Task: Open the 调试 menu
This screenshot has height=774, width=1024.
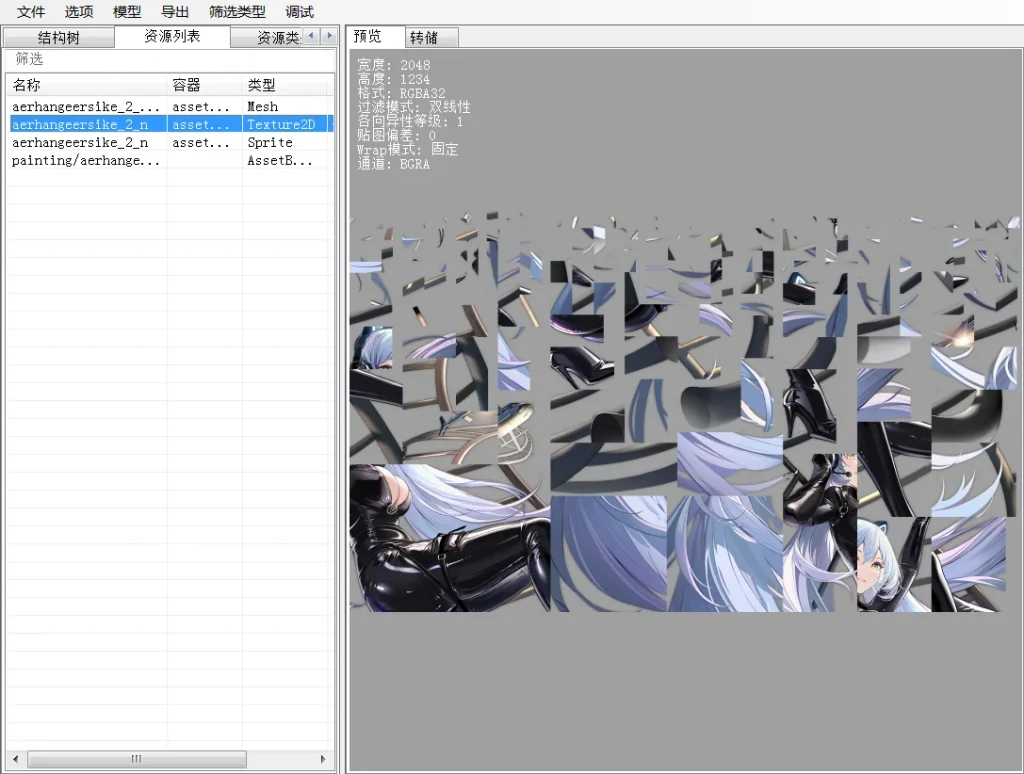Action: [299, 12]
